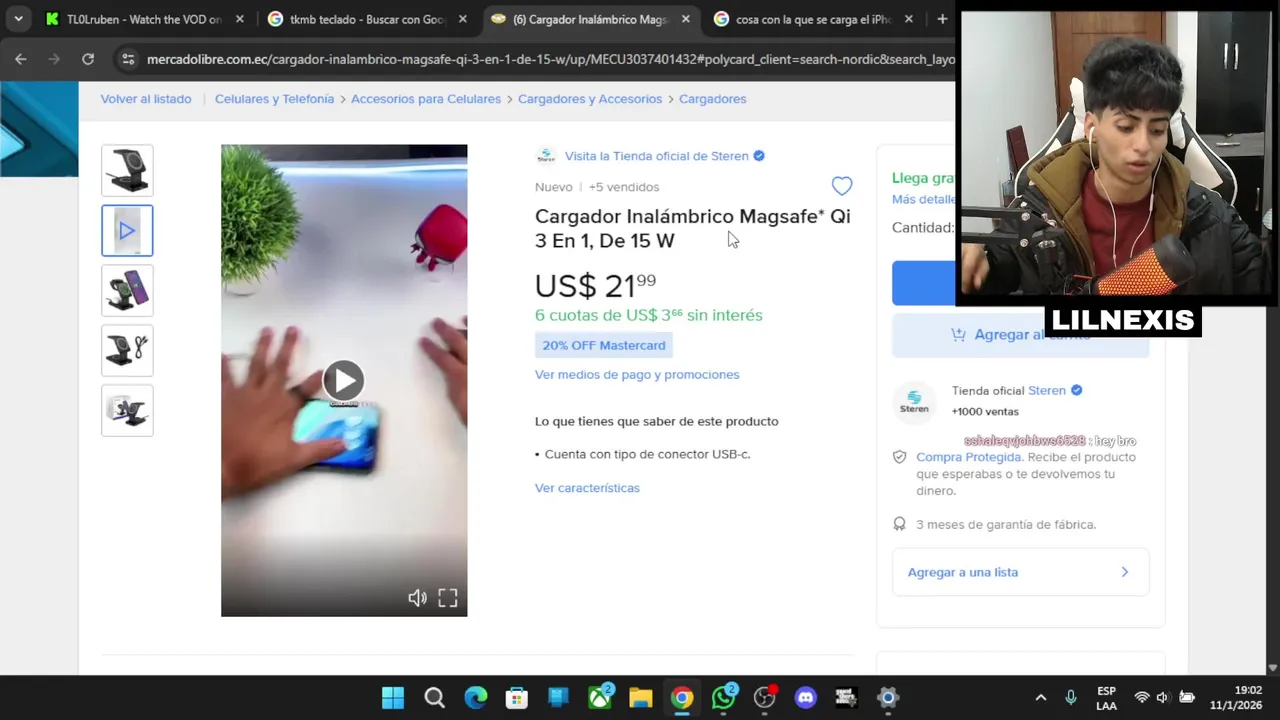The height and width of the screenshot is (720, 1280).
Task: Switch ESP LAA keyboard language
Action: (1106, 698)
